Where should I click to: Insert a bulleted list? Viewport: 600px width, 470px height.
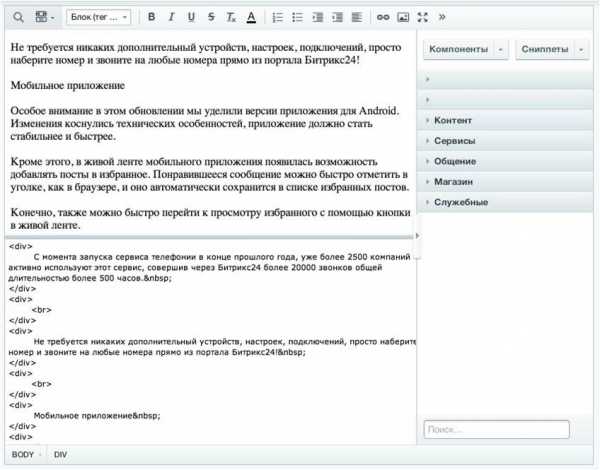pos(297,17)
